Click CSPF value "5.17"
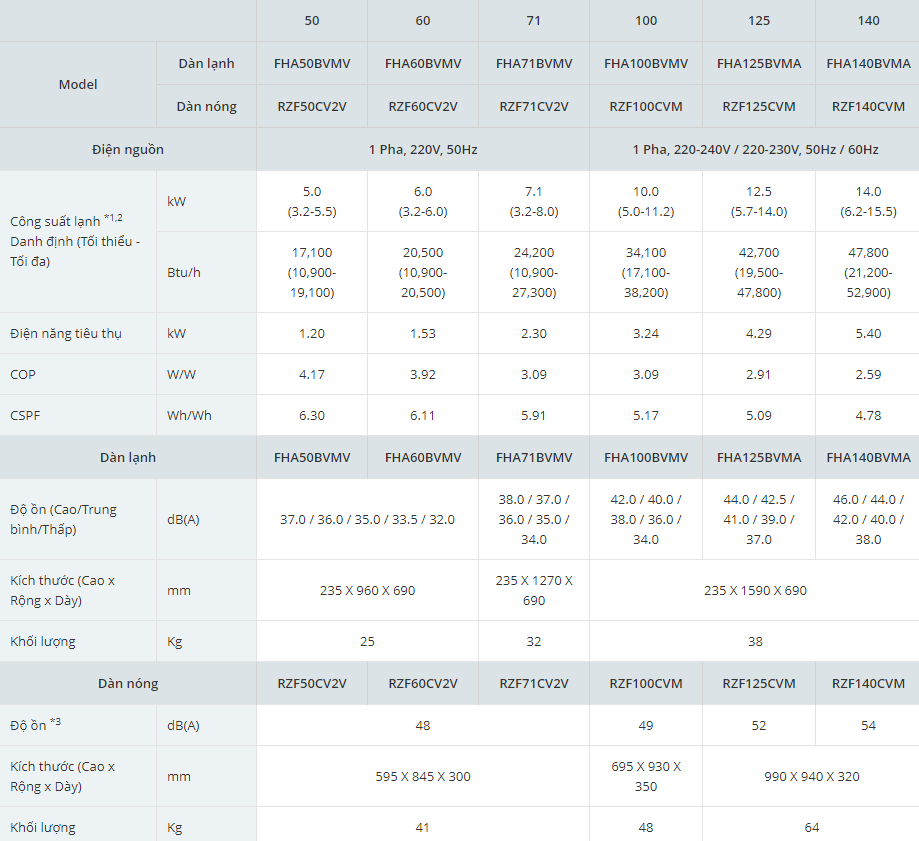The height and width of the screenshot is (841, 919). (646, 416)
